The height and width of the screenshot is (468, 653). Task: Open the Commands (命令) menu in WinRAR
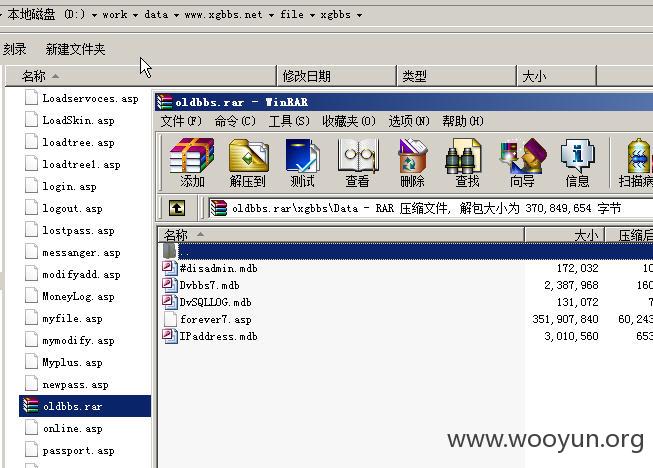click(235, 121)
